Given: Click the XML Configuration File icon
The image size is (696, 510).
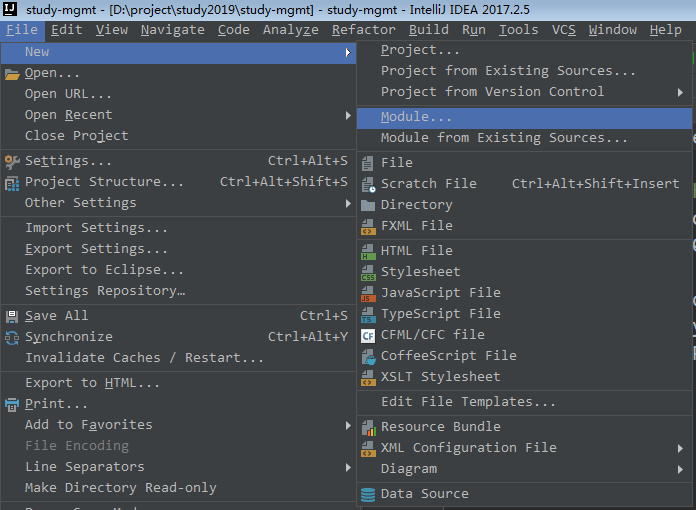Looking at the screenshot, I should pos(368,449).
